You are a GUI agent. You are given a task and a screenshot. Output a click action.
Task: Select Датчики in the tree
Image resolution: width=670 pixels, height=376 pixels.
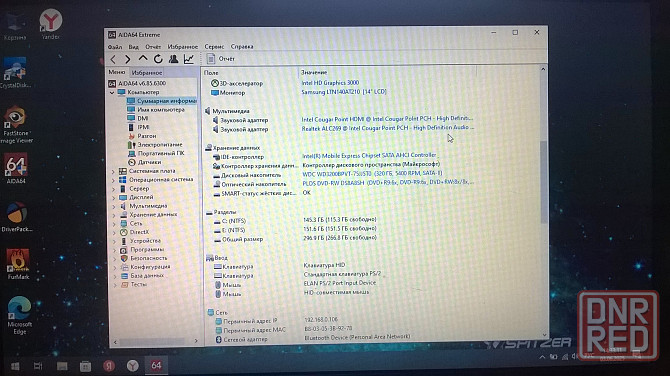click(x=144, y=162)
